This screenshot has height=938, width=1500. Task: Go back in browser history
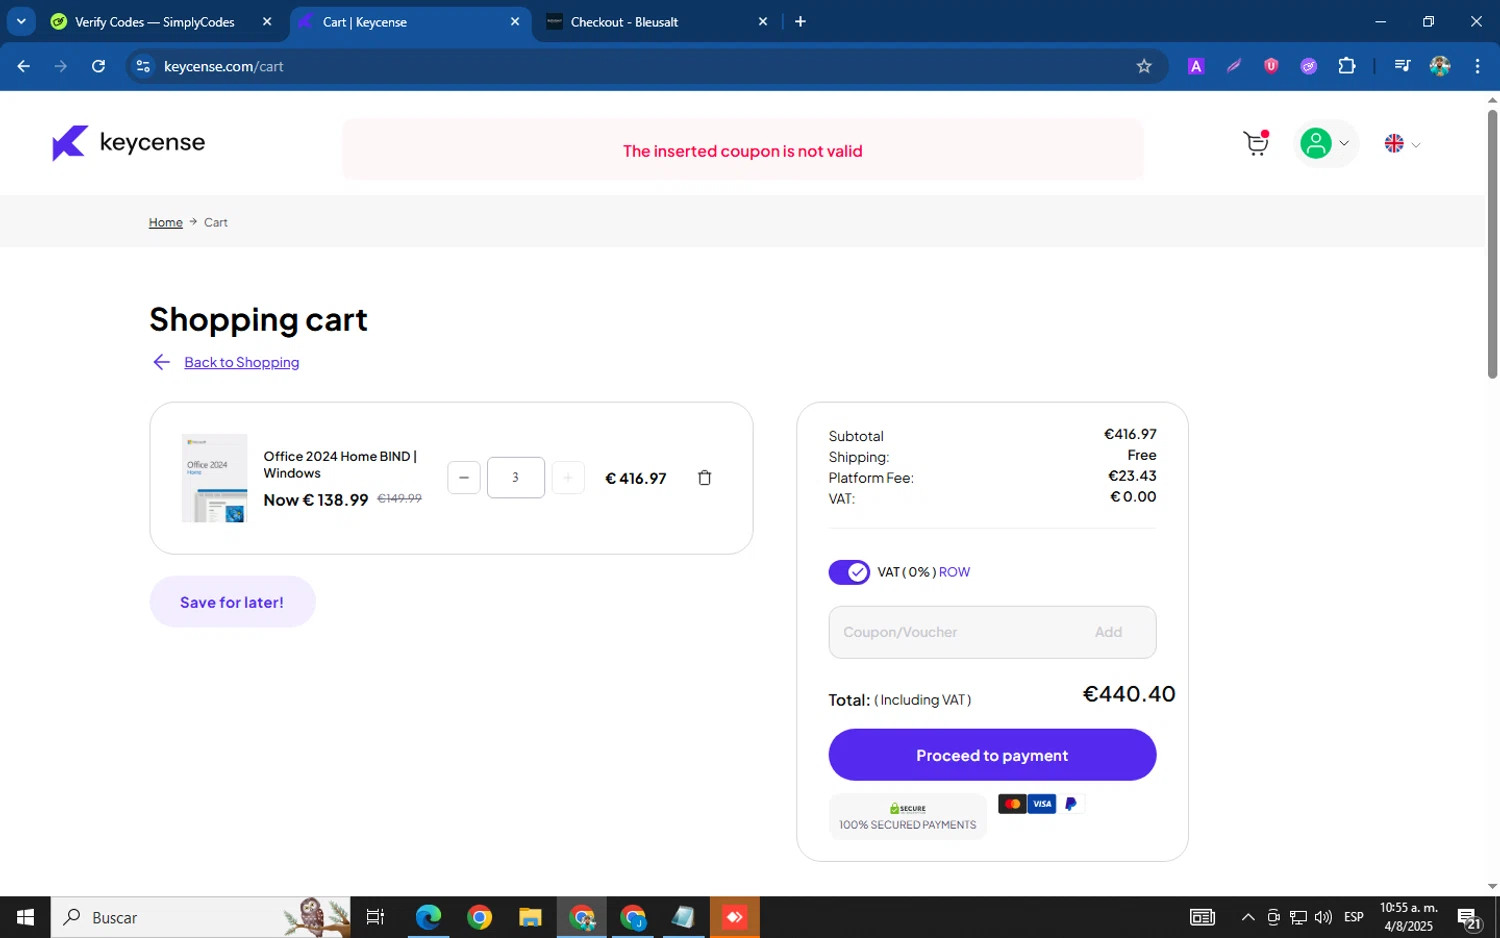pyautogui.click(x=24, y=66)
